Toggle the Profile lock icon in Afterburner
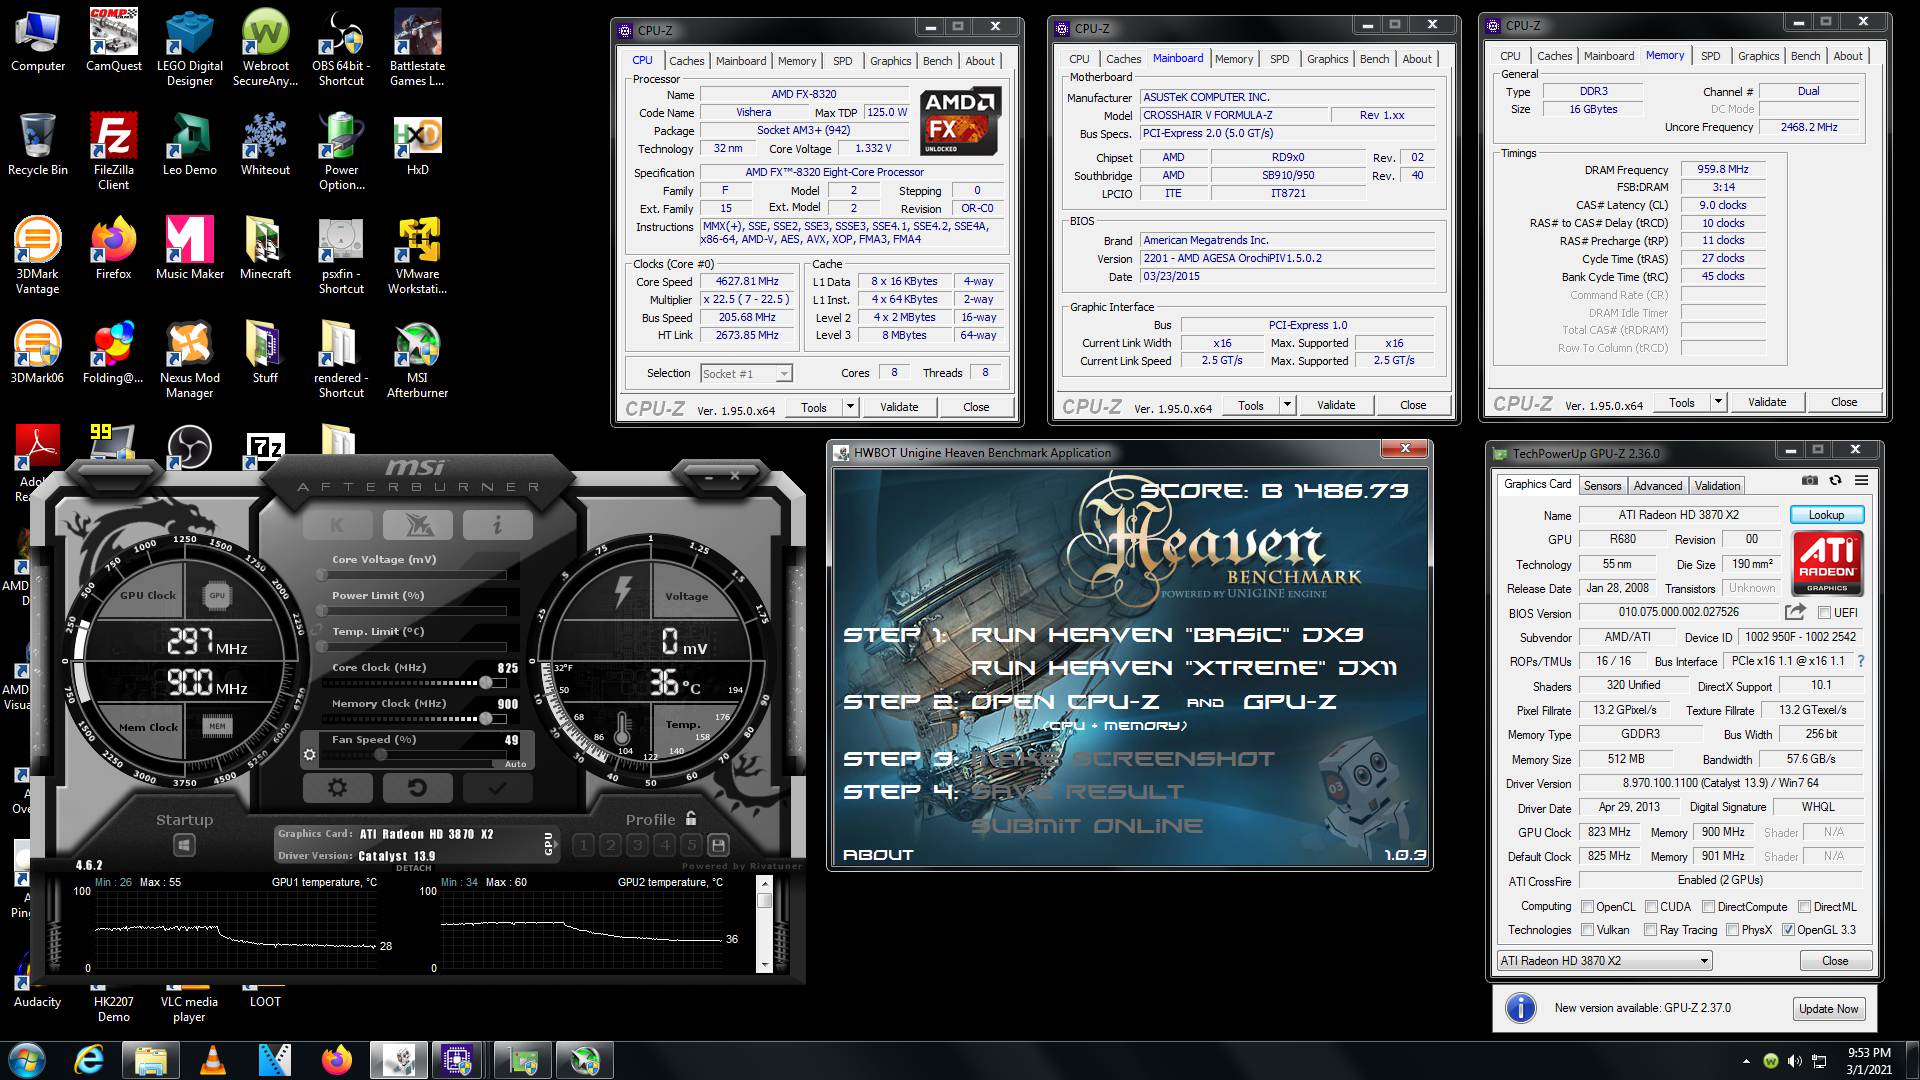The width and height of the screenshot is (1920, 1080). click(x=691, y=818)
